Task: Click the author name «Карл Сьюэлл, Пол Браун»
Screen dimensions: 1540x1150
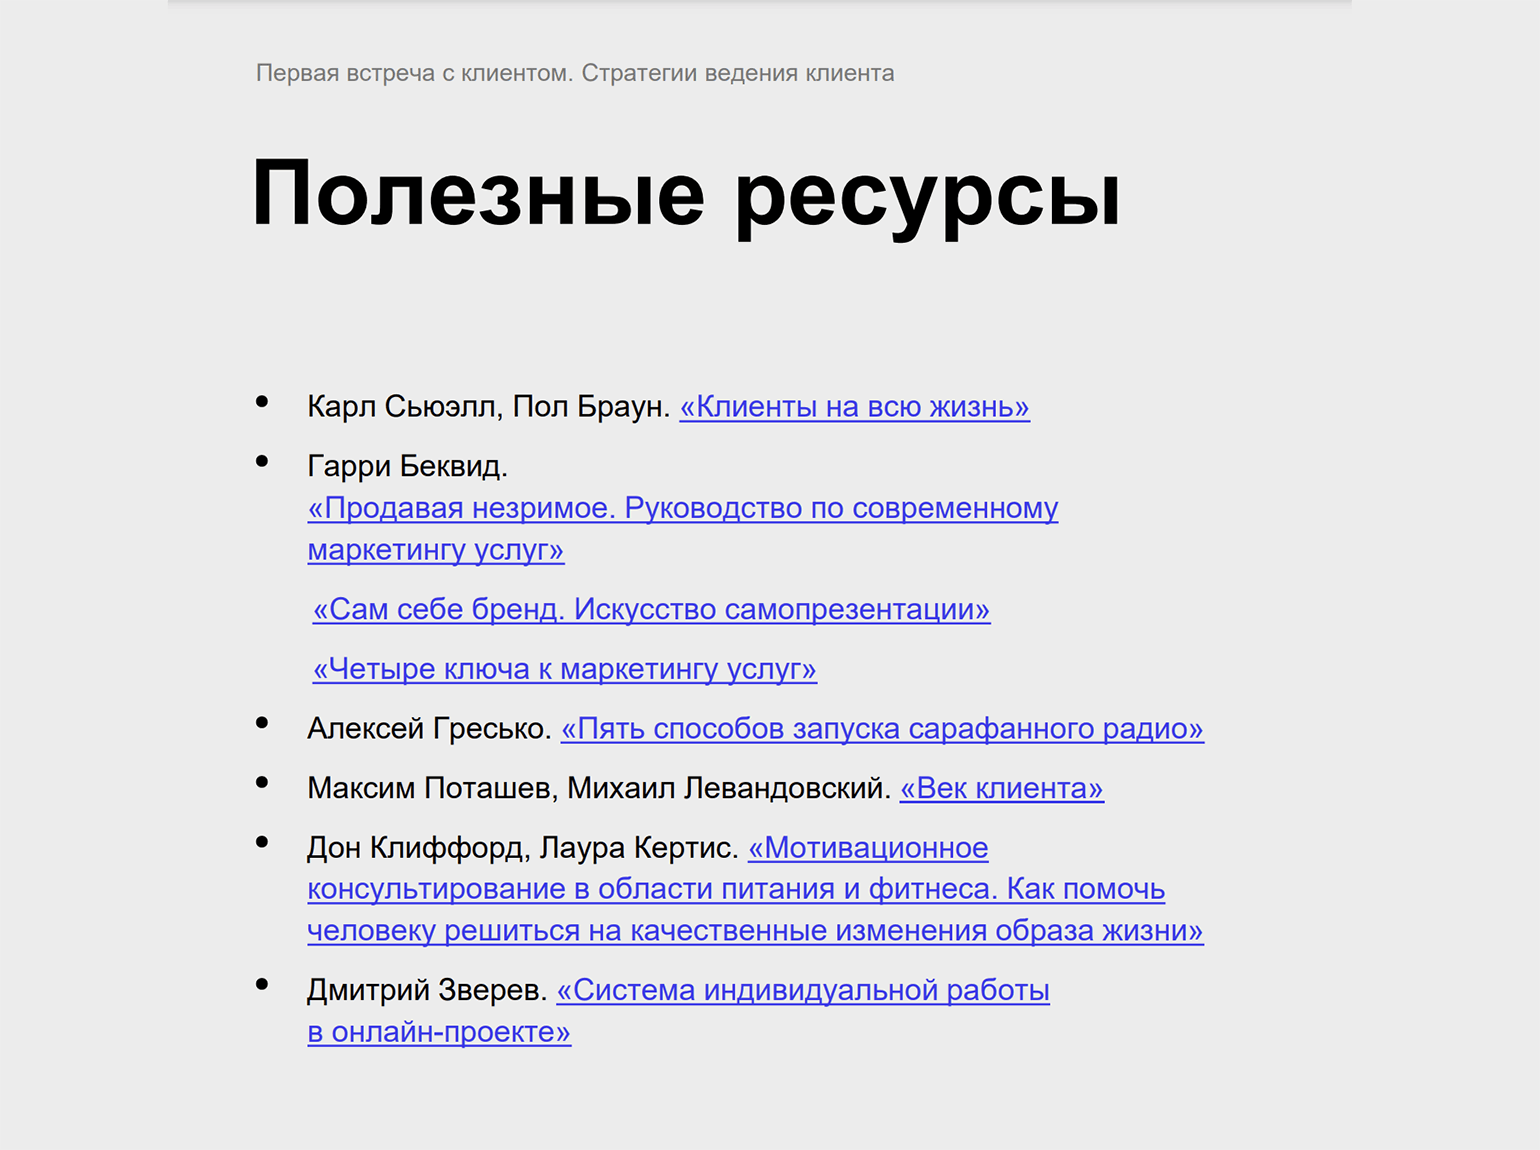Action: pyautogui.click(x=488, y=407)
